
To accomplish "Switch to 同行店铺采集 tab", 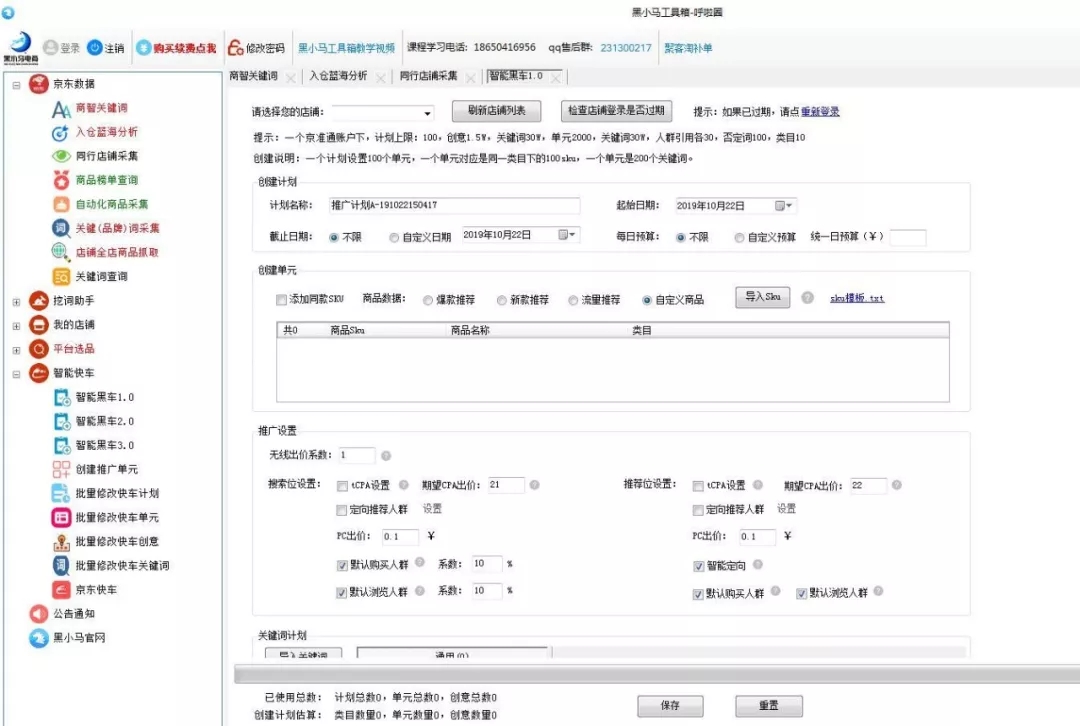I will pos(428,76).
